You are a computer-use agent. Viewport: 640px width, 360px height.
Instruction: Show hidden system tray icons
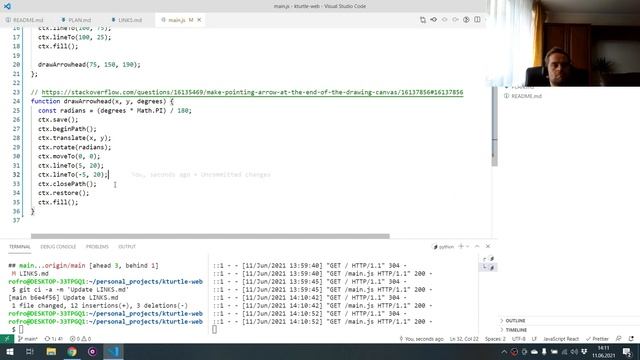(504, 352)
